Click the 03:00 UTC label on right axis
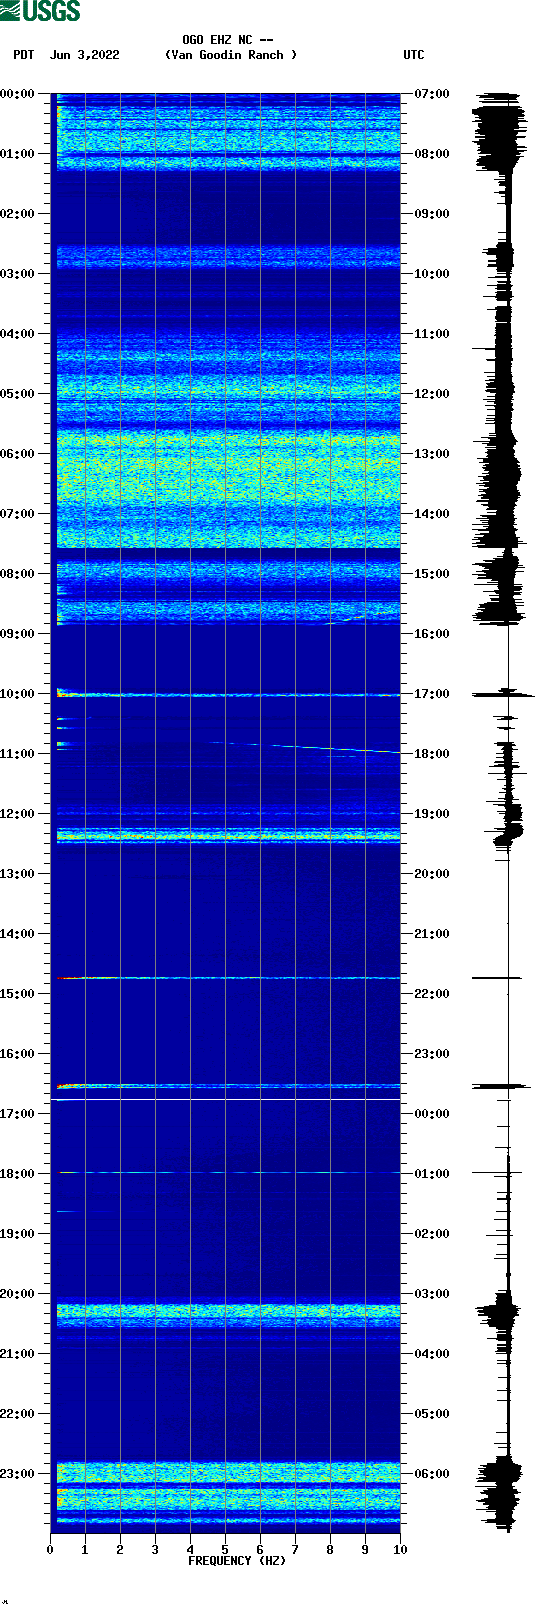This screenshot has width=552, height=1613. (432, 1294)
